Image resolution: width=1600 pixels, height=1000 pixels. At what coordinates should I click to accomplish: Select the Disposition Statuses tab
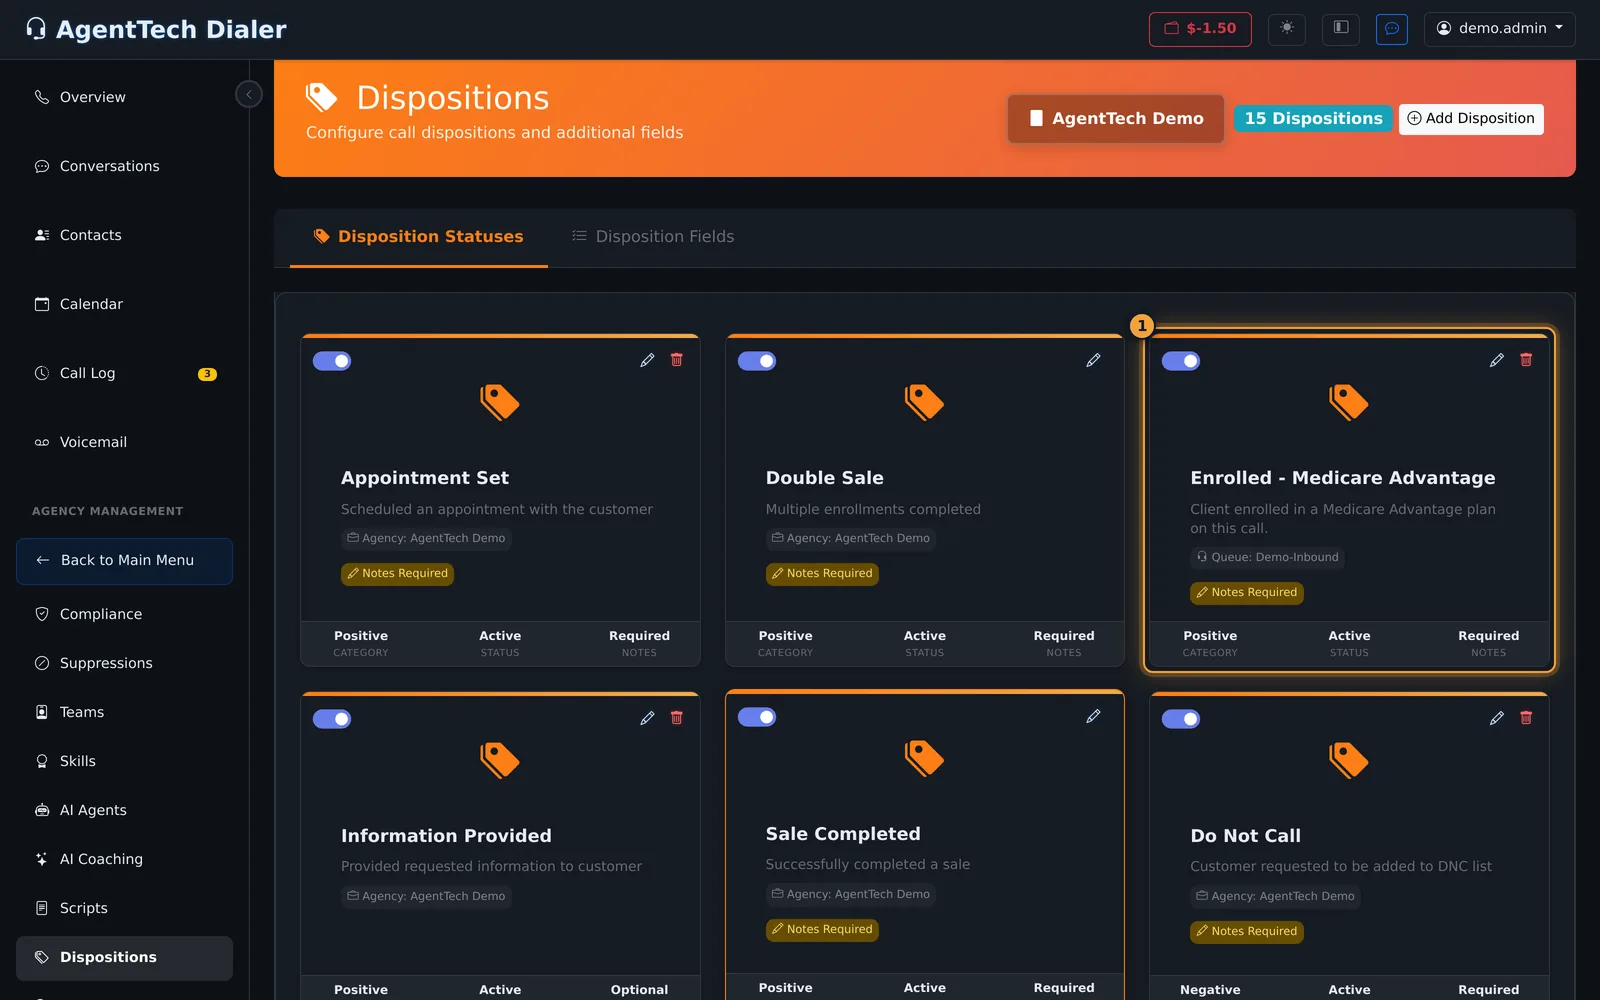(419, 237)
